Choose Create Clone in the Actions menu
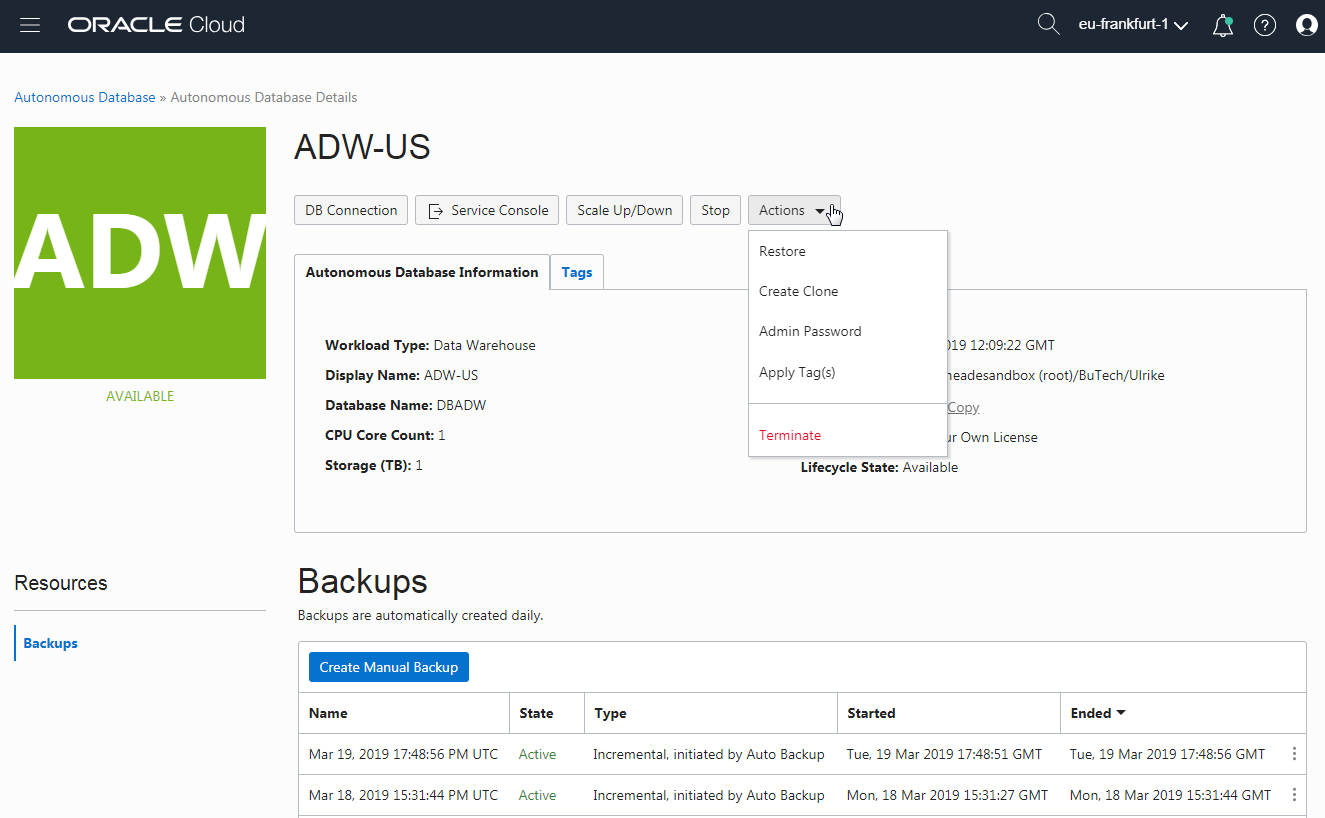Viewport: 1325px width, 818px height. tap(798, 291)
